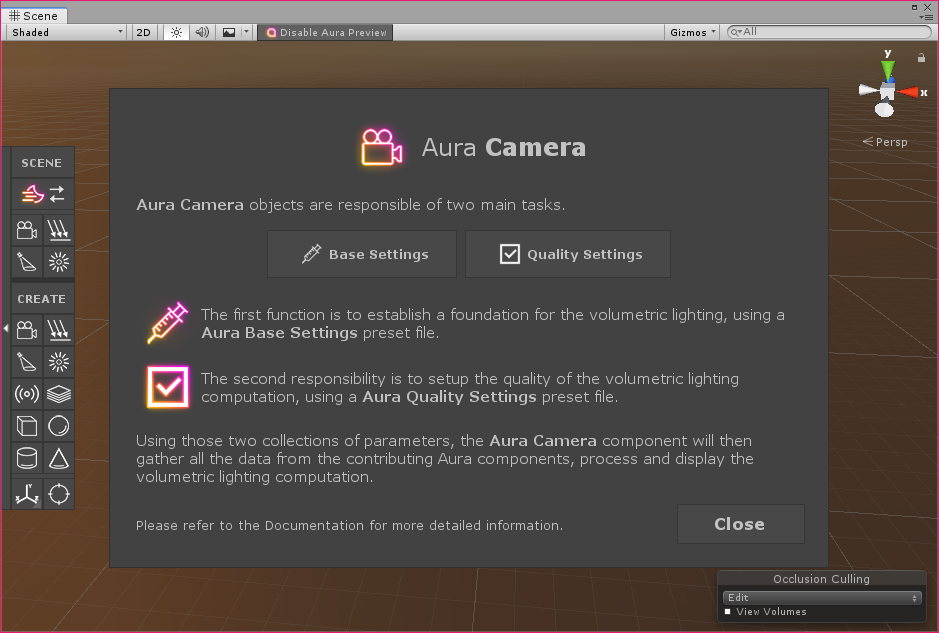Click the Occlusion Culling panel title

click(822, 579)
